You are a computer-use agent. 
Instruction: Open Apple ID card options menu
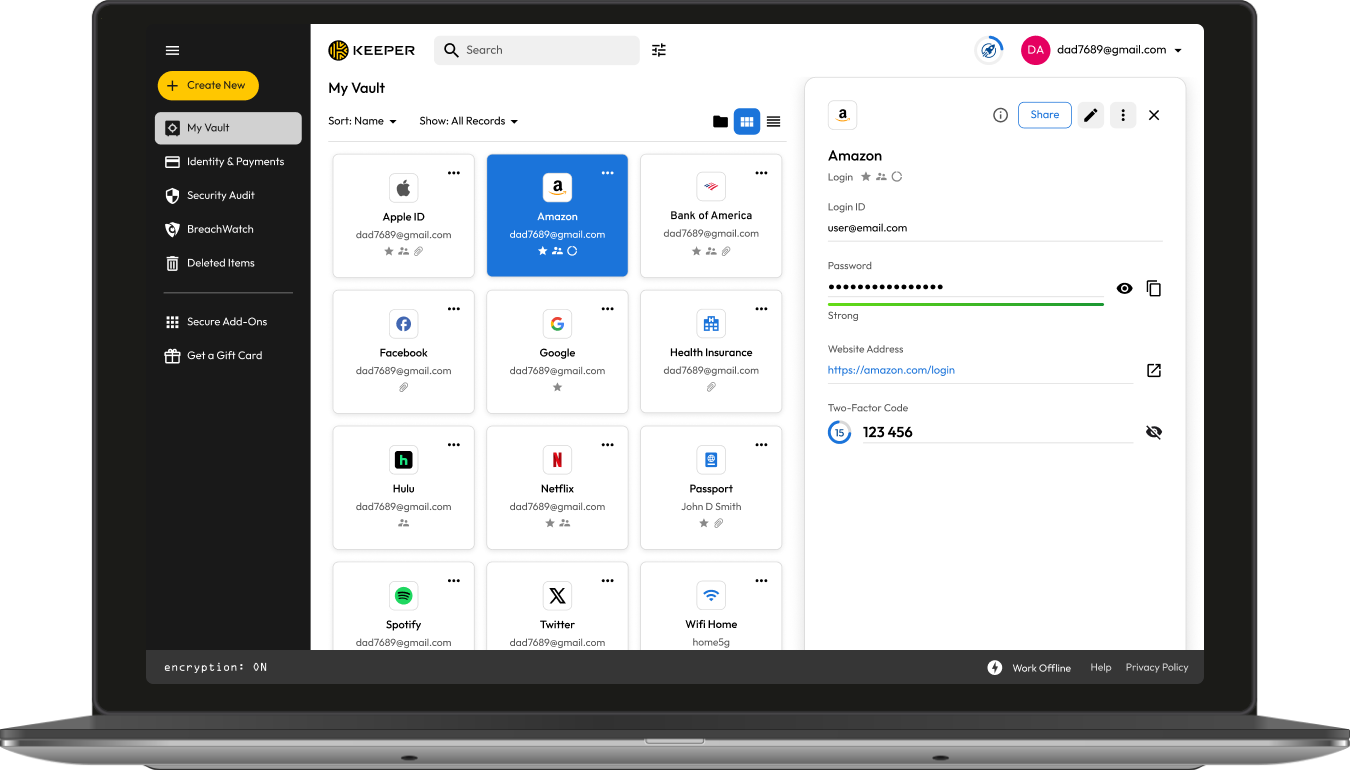454,173
